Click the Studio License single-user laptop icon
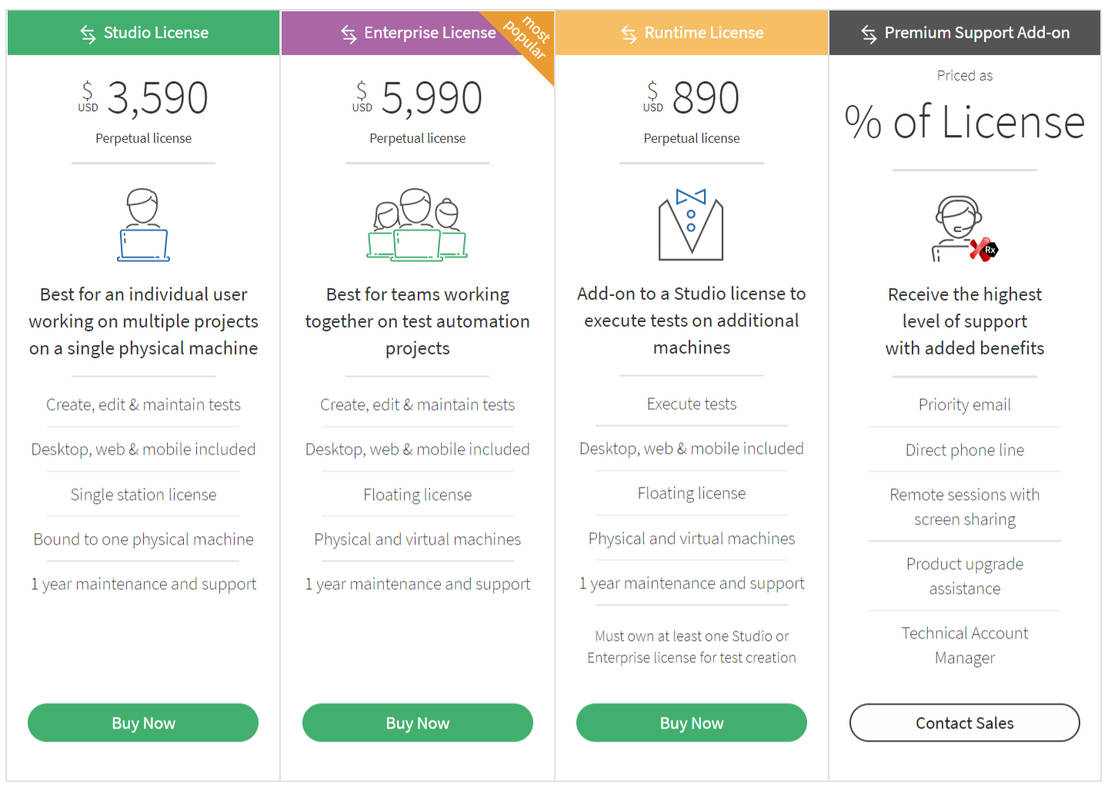This screenshot has width=1108, height=789. pos(143,226)
